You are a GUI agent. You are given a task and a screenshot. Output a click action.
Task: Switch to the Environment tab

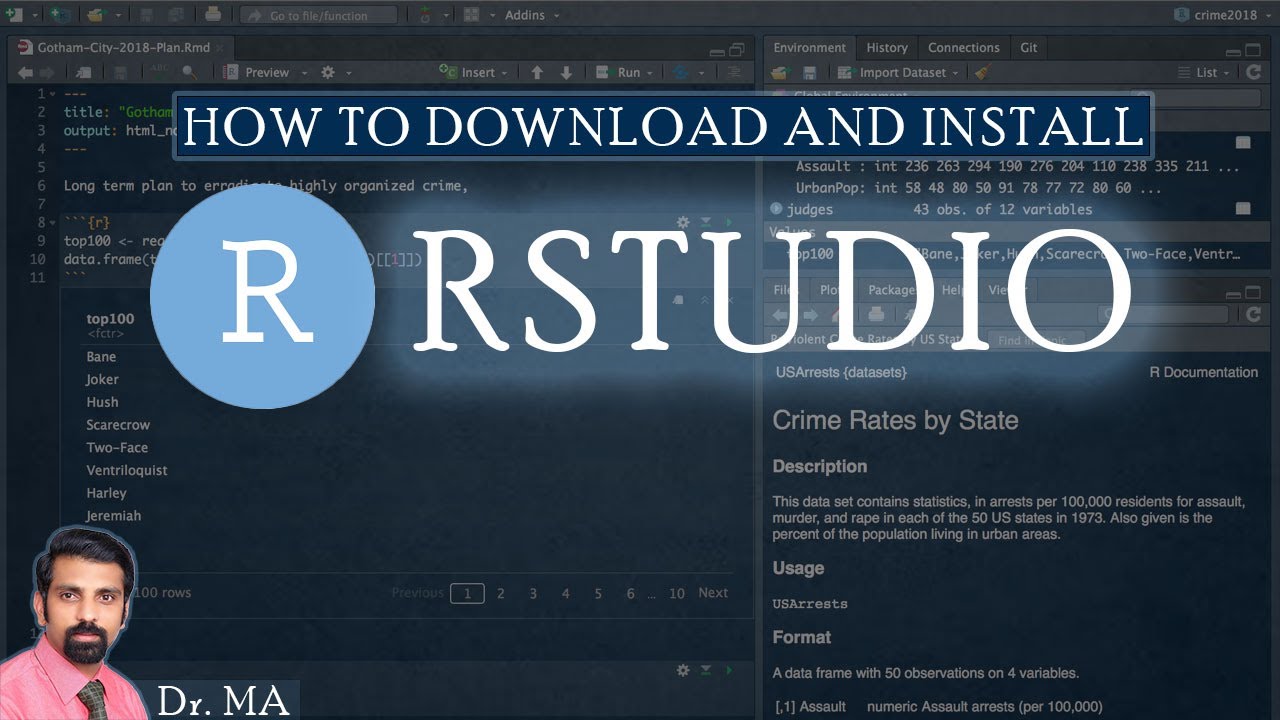809,47
